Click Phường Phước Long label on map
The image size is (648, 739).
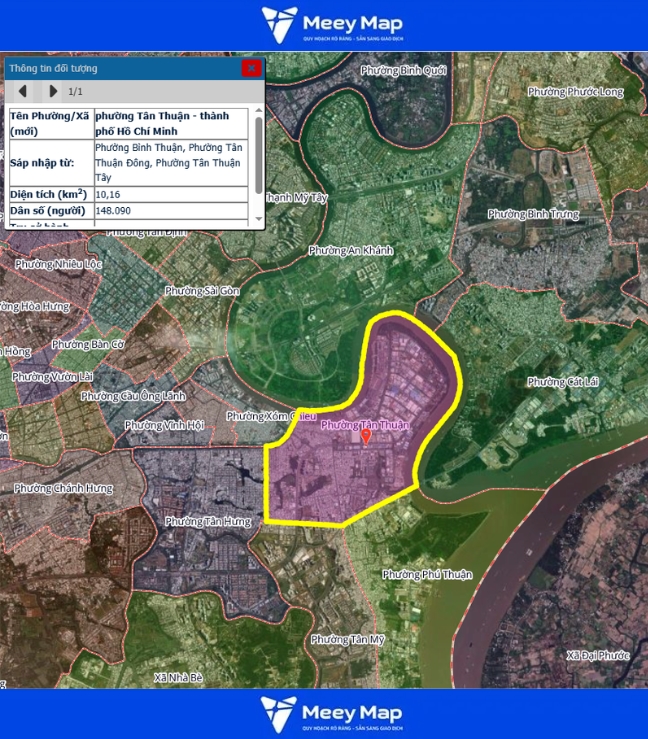[575, 92]
